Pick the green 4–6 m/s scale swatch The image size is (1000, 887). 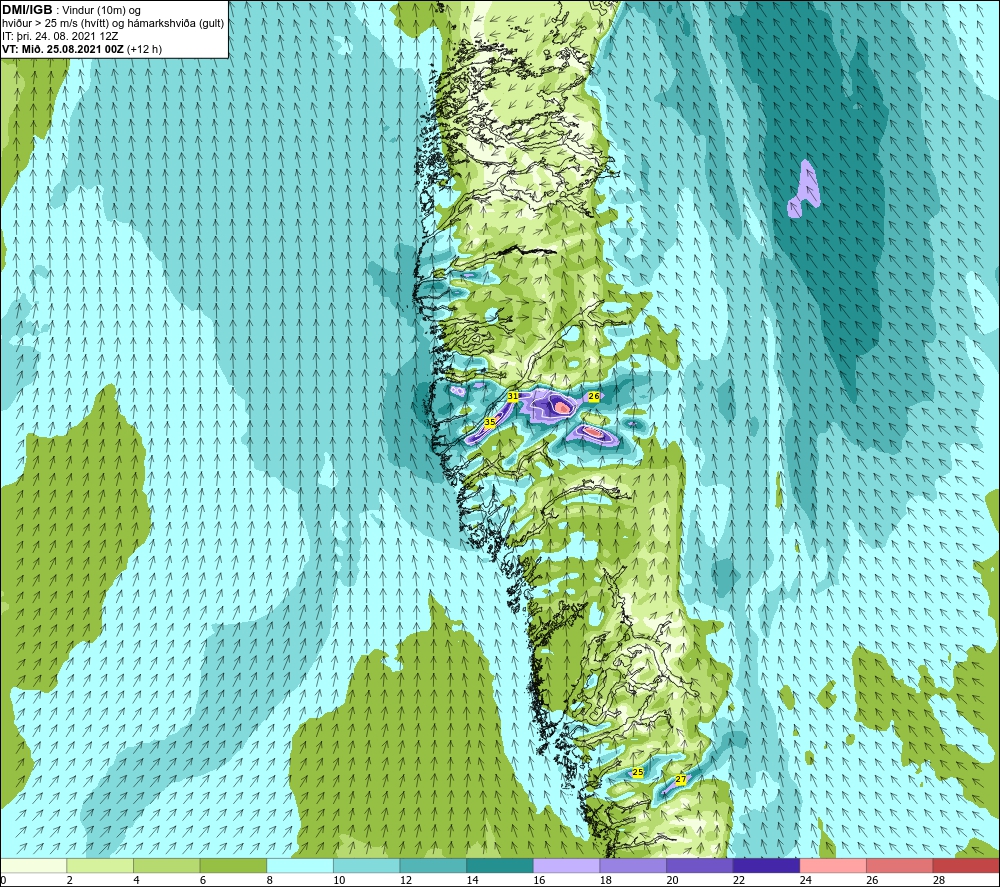coord(166,866)
